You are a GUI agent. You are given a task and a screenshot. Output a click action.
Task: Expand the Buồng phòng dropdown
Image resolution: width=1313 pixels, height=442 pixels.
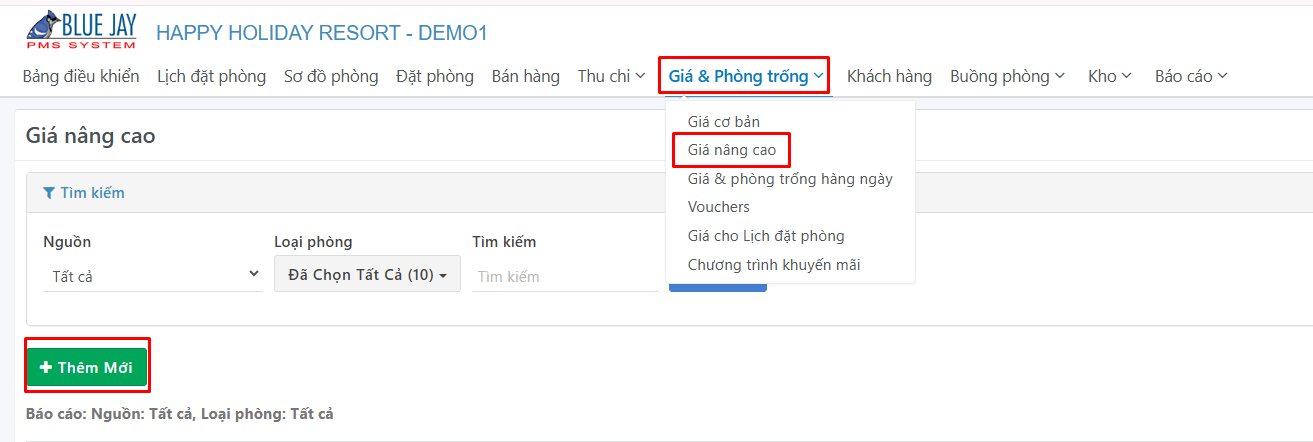(1008, 76)
